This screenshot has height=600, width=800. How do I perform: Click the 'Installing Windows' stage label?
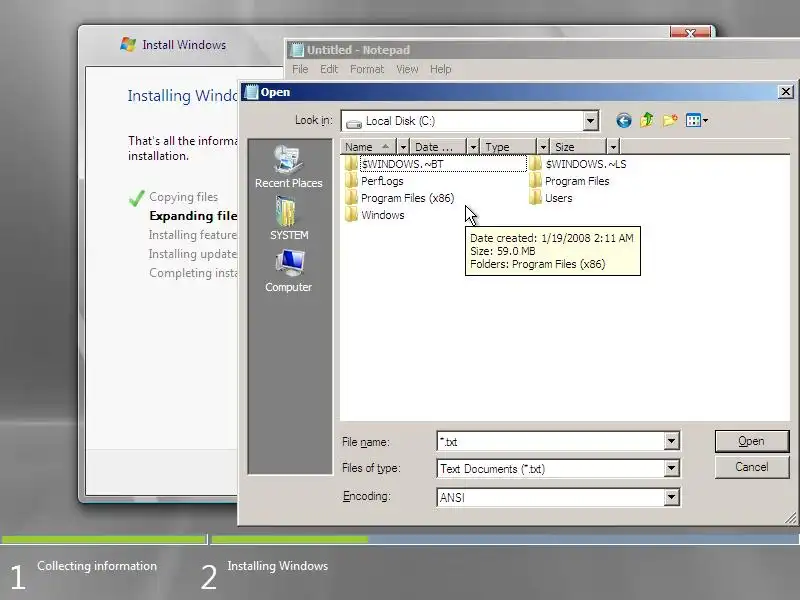click(x=278, y=566)
